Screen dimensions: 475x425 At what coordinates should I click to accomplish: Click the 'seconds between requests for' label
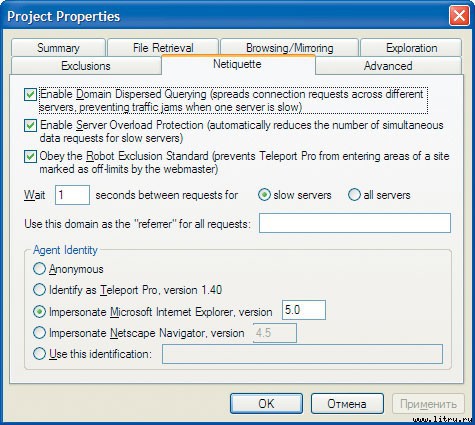click(x=167, y=195)
